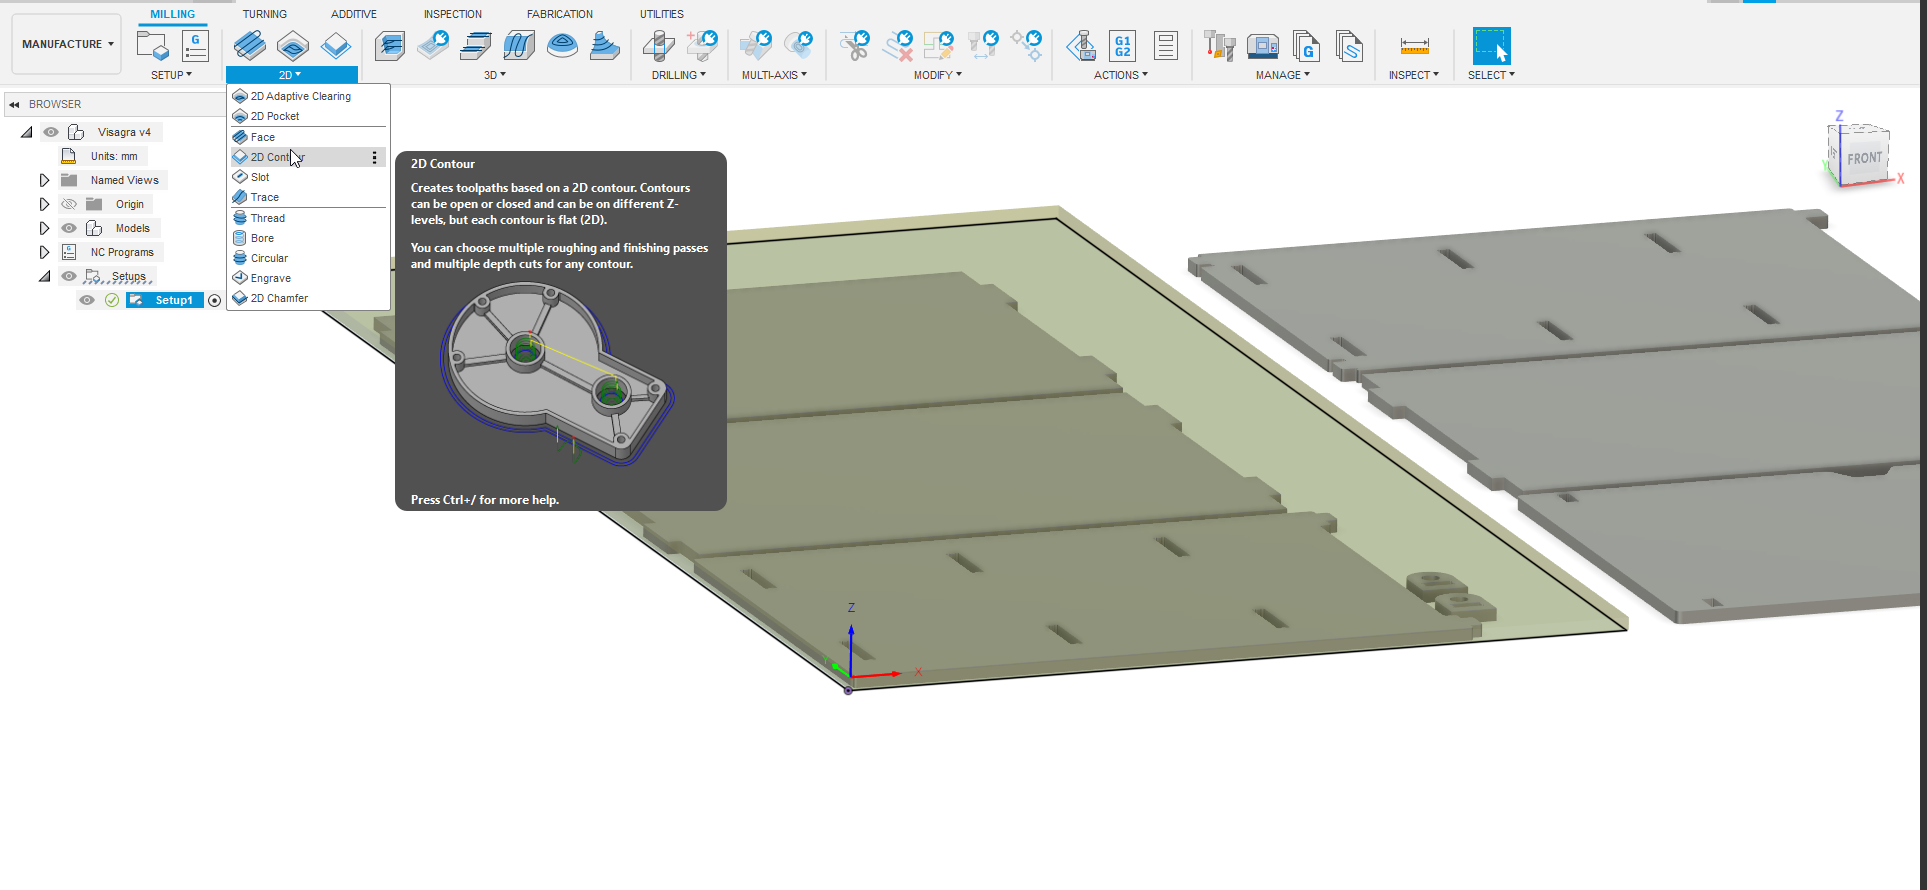Open the MANAGE dropdown menu
The height and width of the screenshot is (890, 1927).
[1283, 75]
